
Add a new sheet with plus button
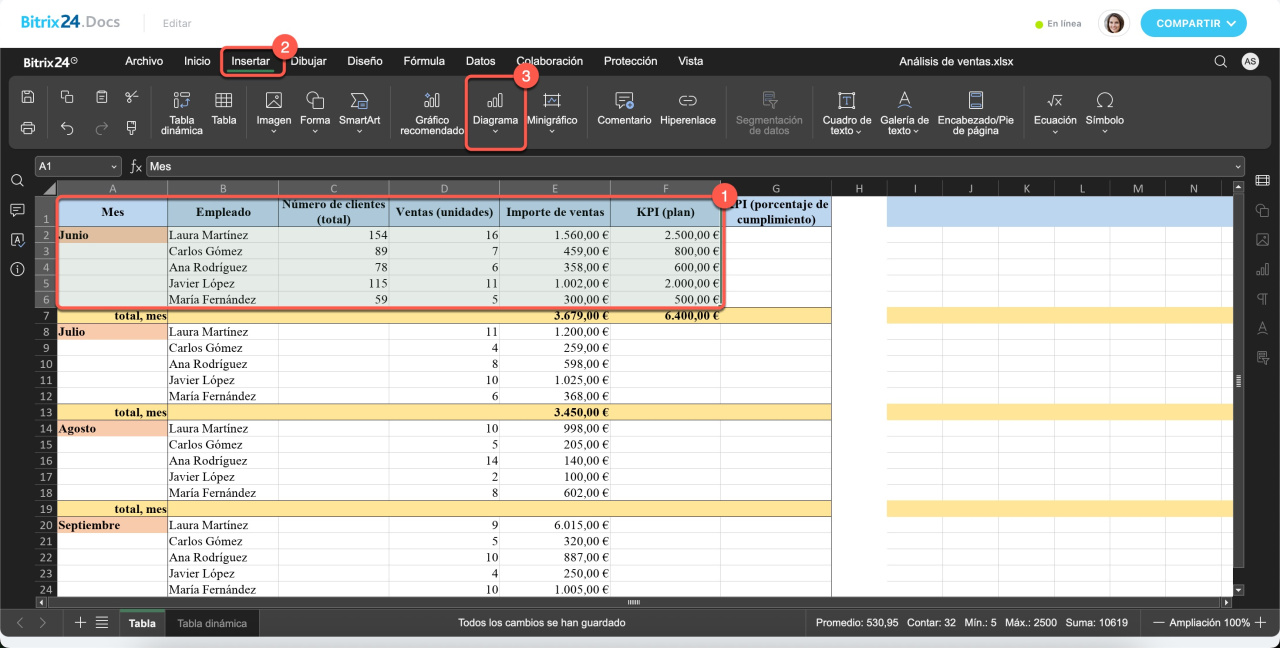tap(81, 623)
